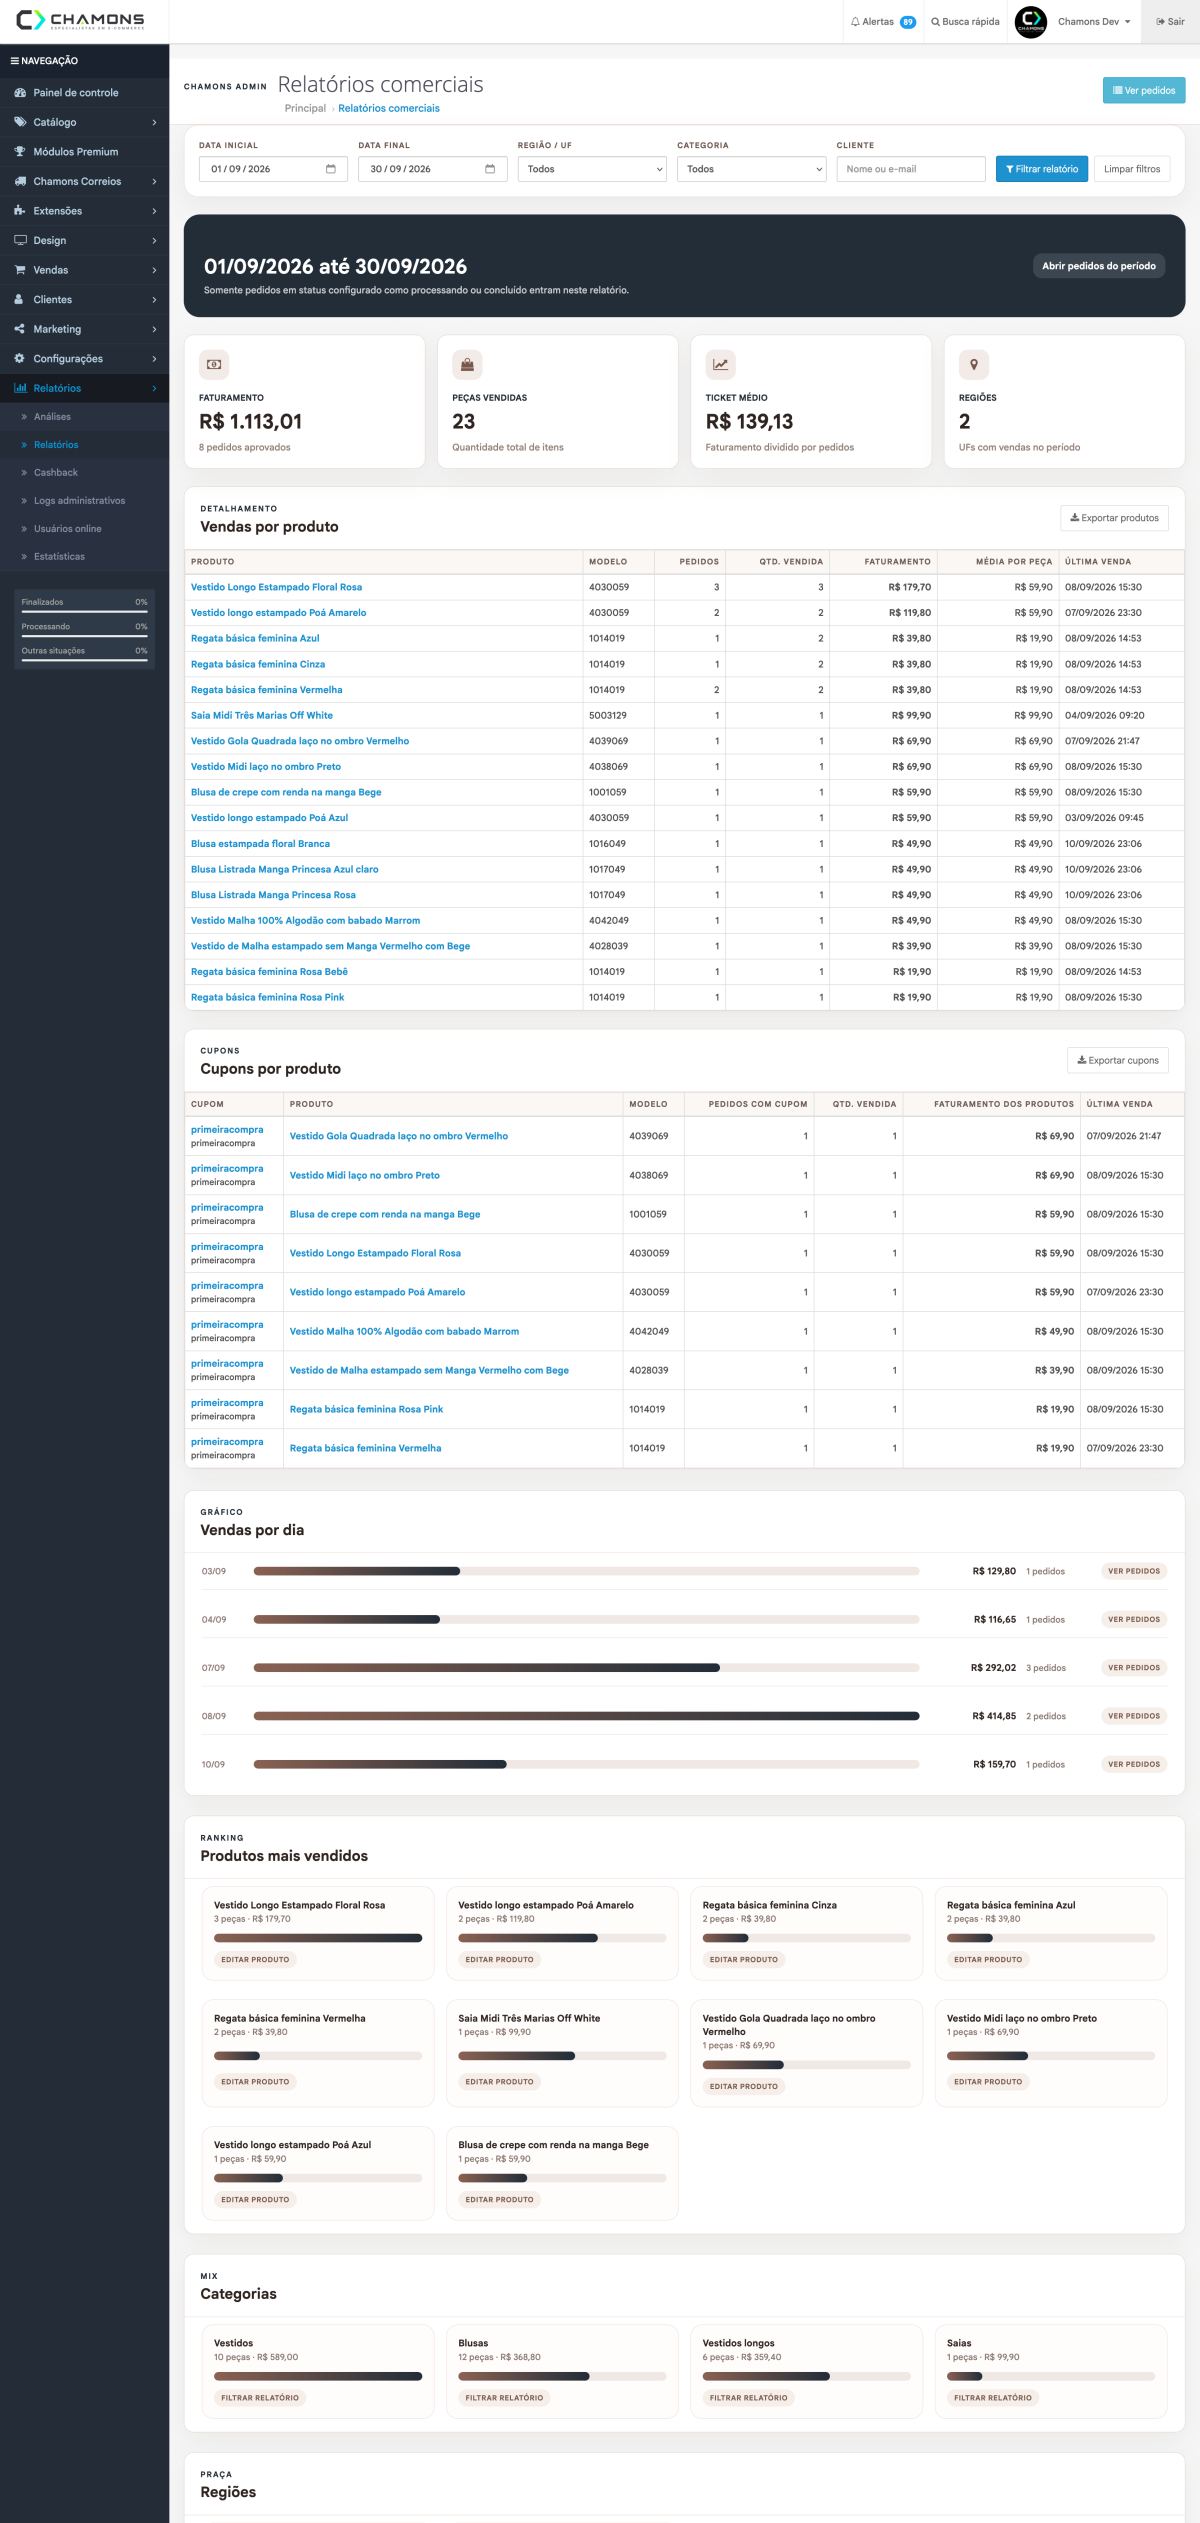Expand the Chamons Dev user menu
1200x2523 pixels.
pos(1094,22)
